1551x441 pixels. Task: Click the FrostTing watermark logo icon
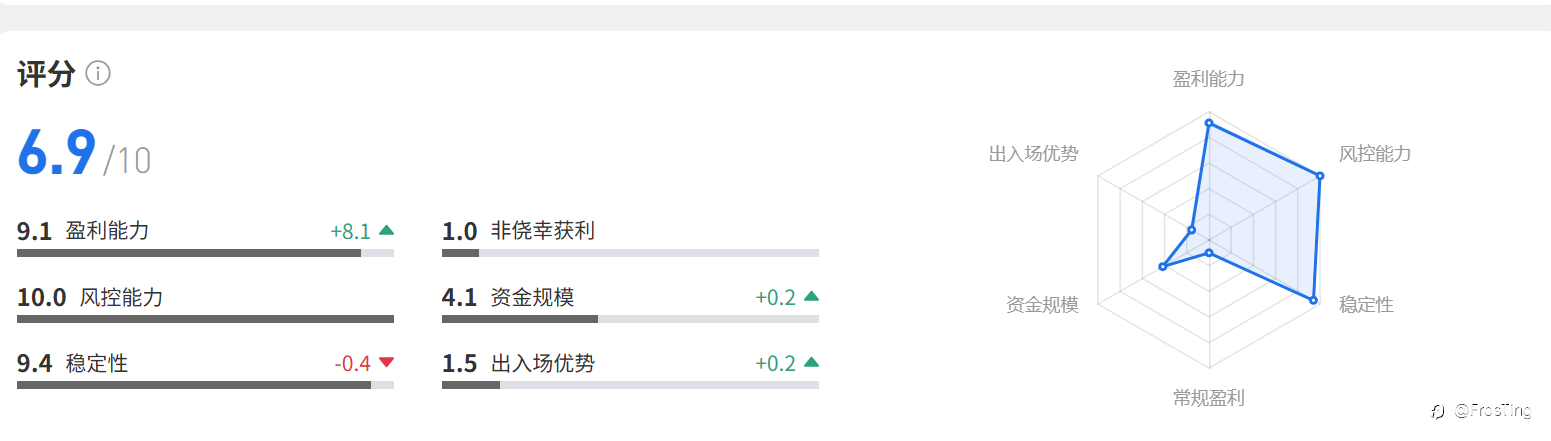[1437, 411]
